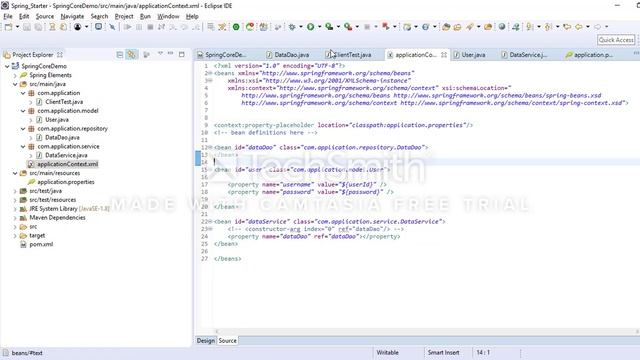
Task: Click the Next Annotation toolbar icon
Action: pyautogui.click(x=530, y=27)
